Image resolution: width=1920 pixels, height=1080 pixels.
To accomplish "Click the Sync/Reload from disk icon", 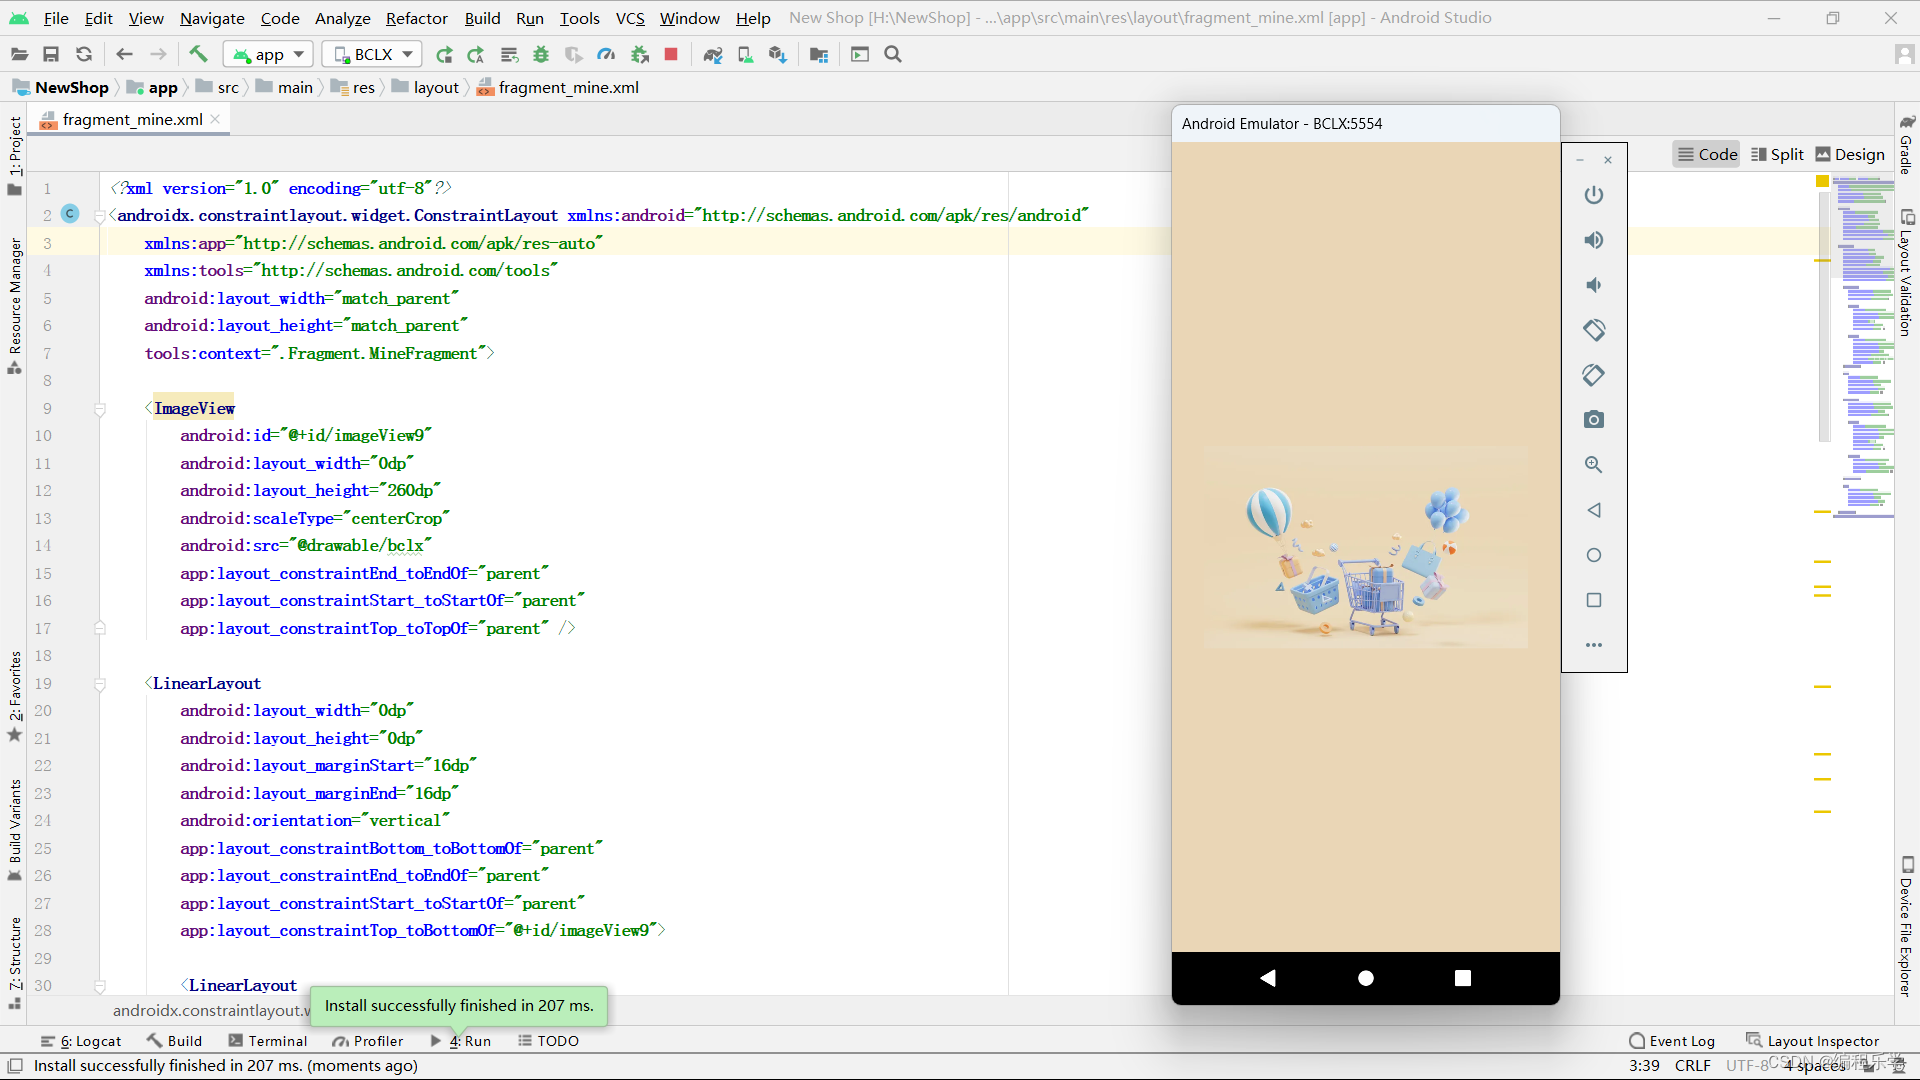I will [x=84, y=55].
